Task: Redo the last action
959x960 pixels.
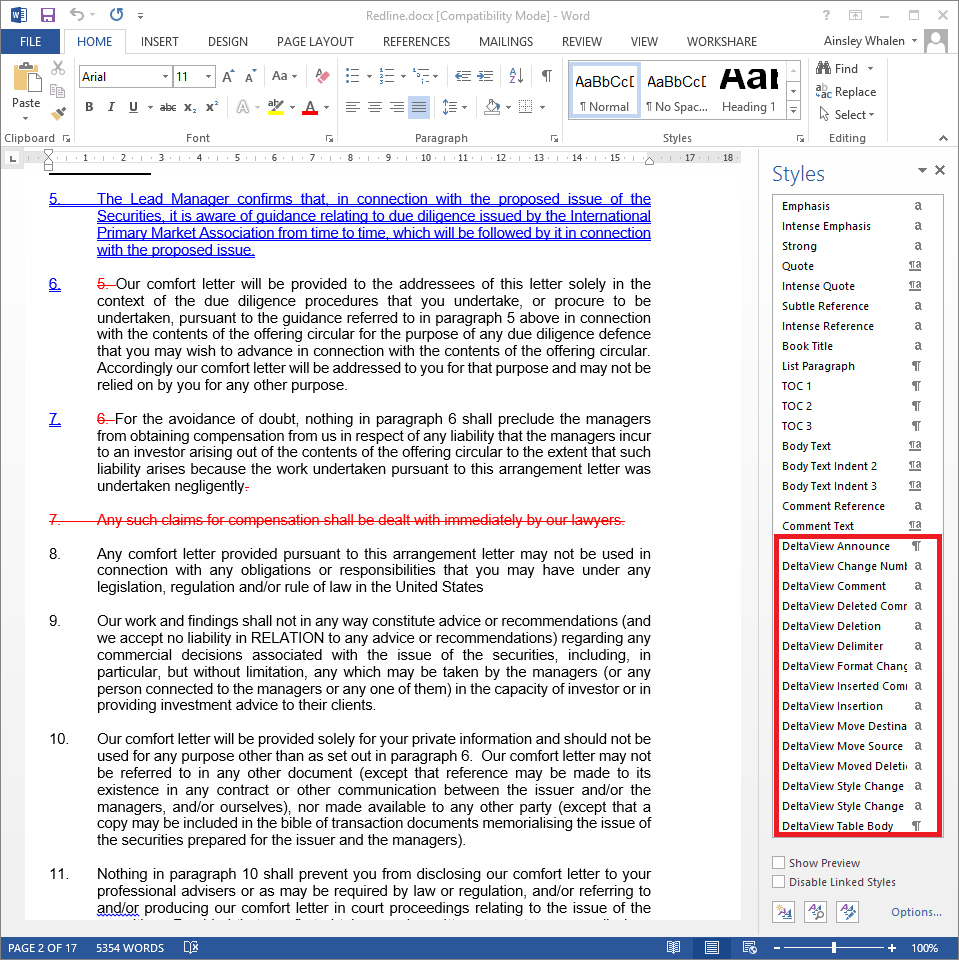Action: [x=116, y=15]
